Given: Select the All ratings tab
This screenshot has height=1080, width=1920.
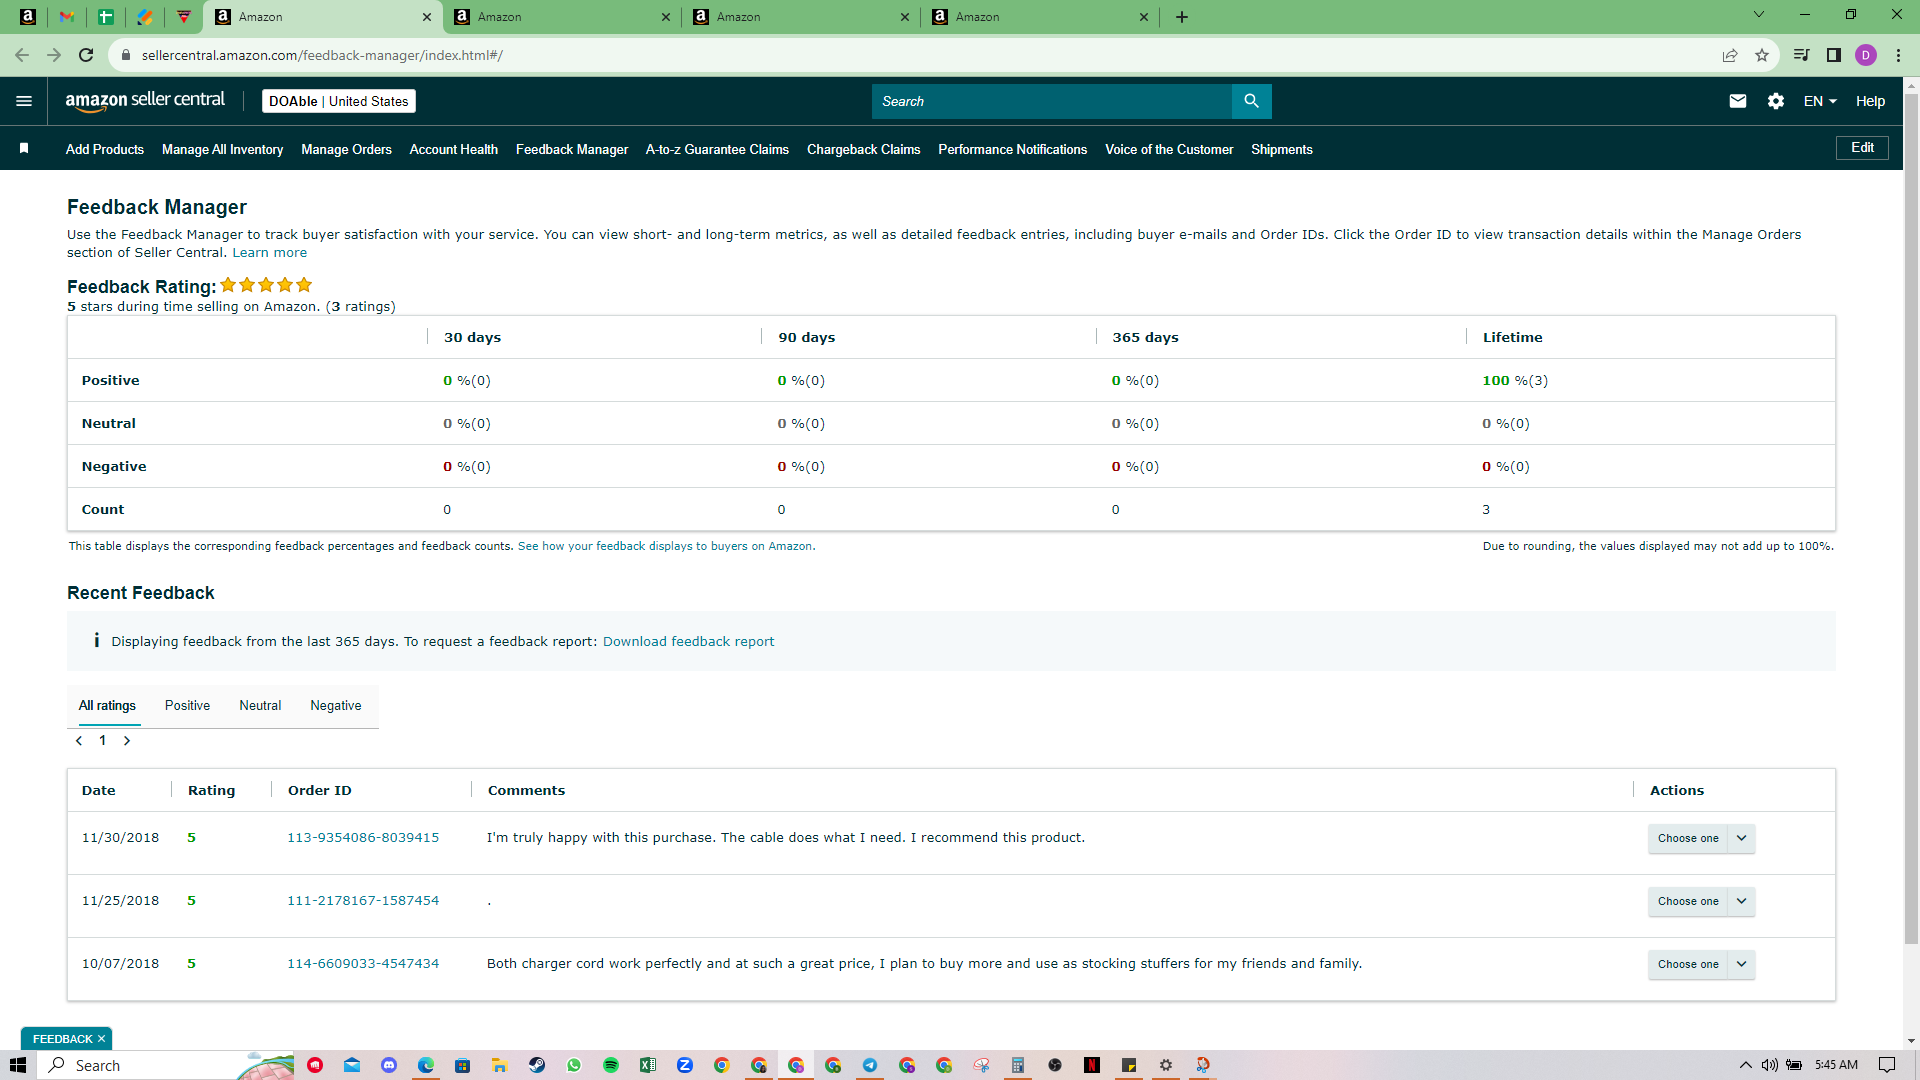Looking at the screenshot, I should (107, 706).
